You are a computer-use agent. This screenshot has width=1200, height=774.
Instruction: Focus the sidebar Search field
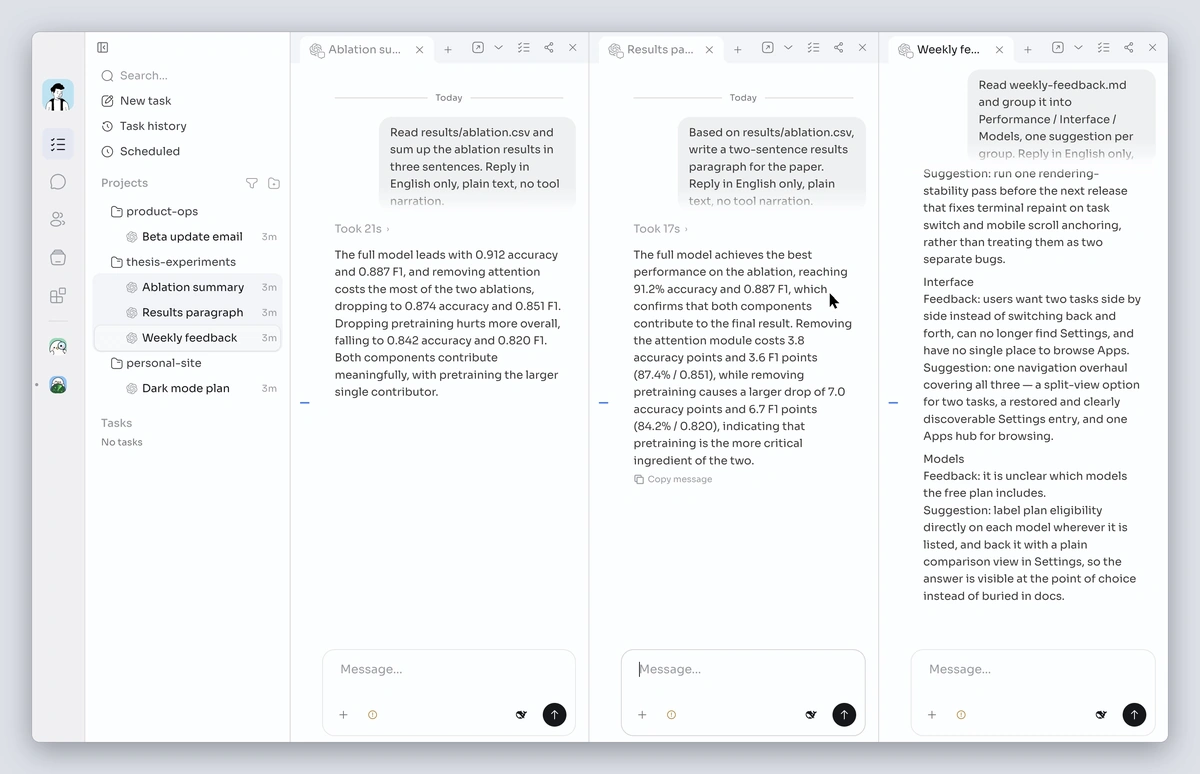click(x=187, y=75)
